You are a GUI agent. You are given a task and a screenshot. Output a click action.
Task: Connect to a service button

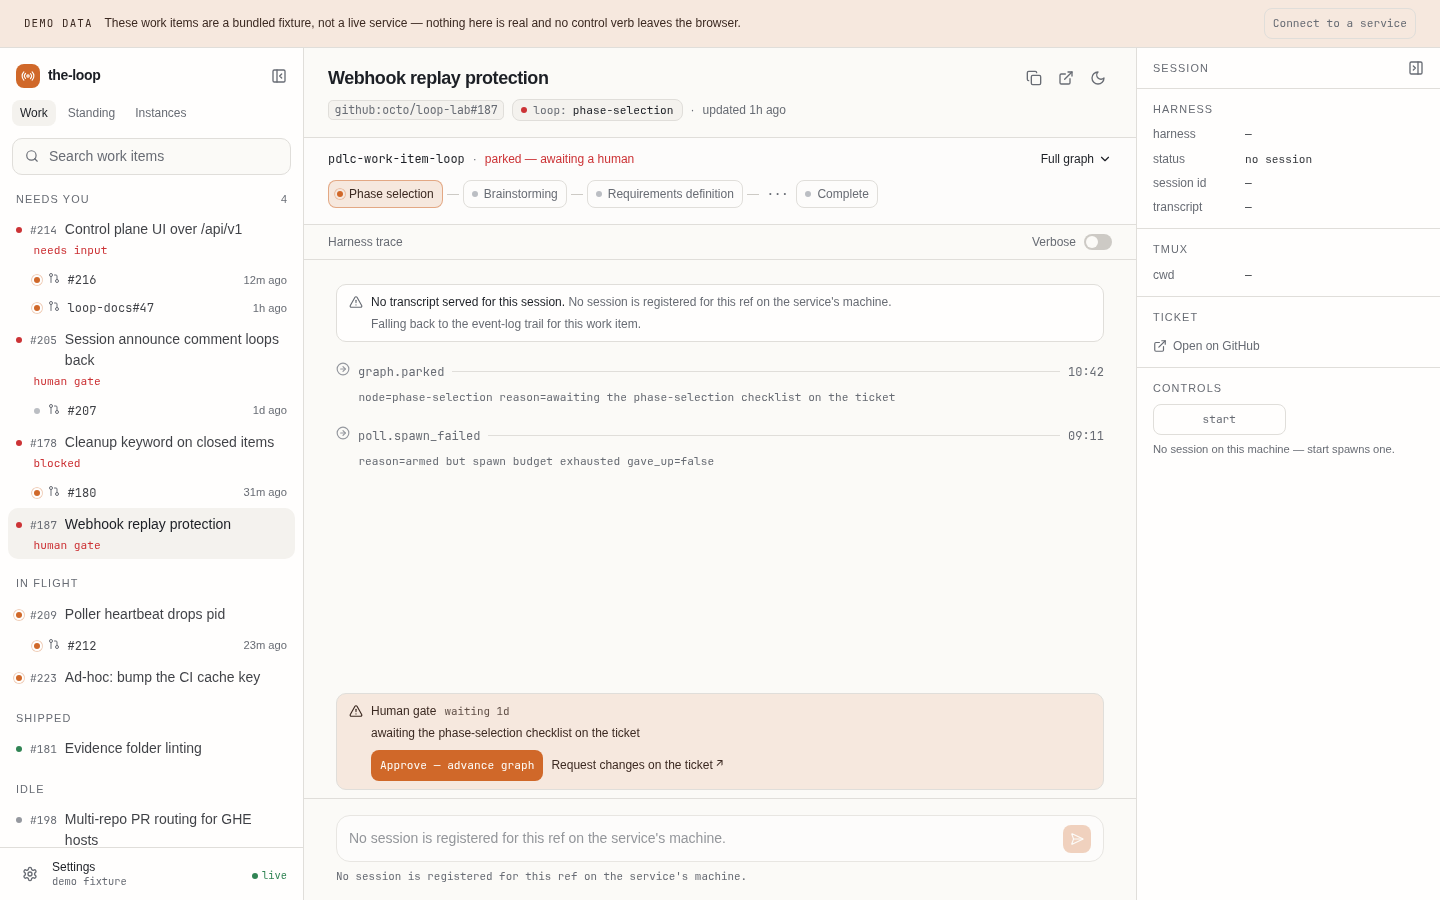pos(1340,23)
